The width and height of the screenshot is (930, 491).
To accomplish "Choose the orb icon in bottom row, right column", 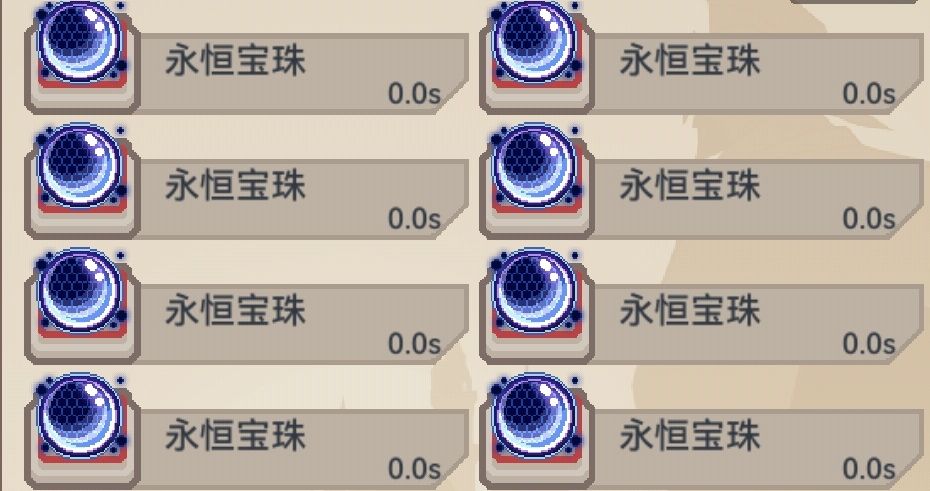I will (536, 417).
